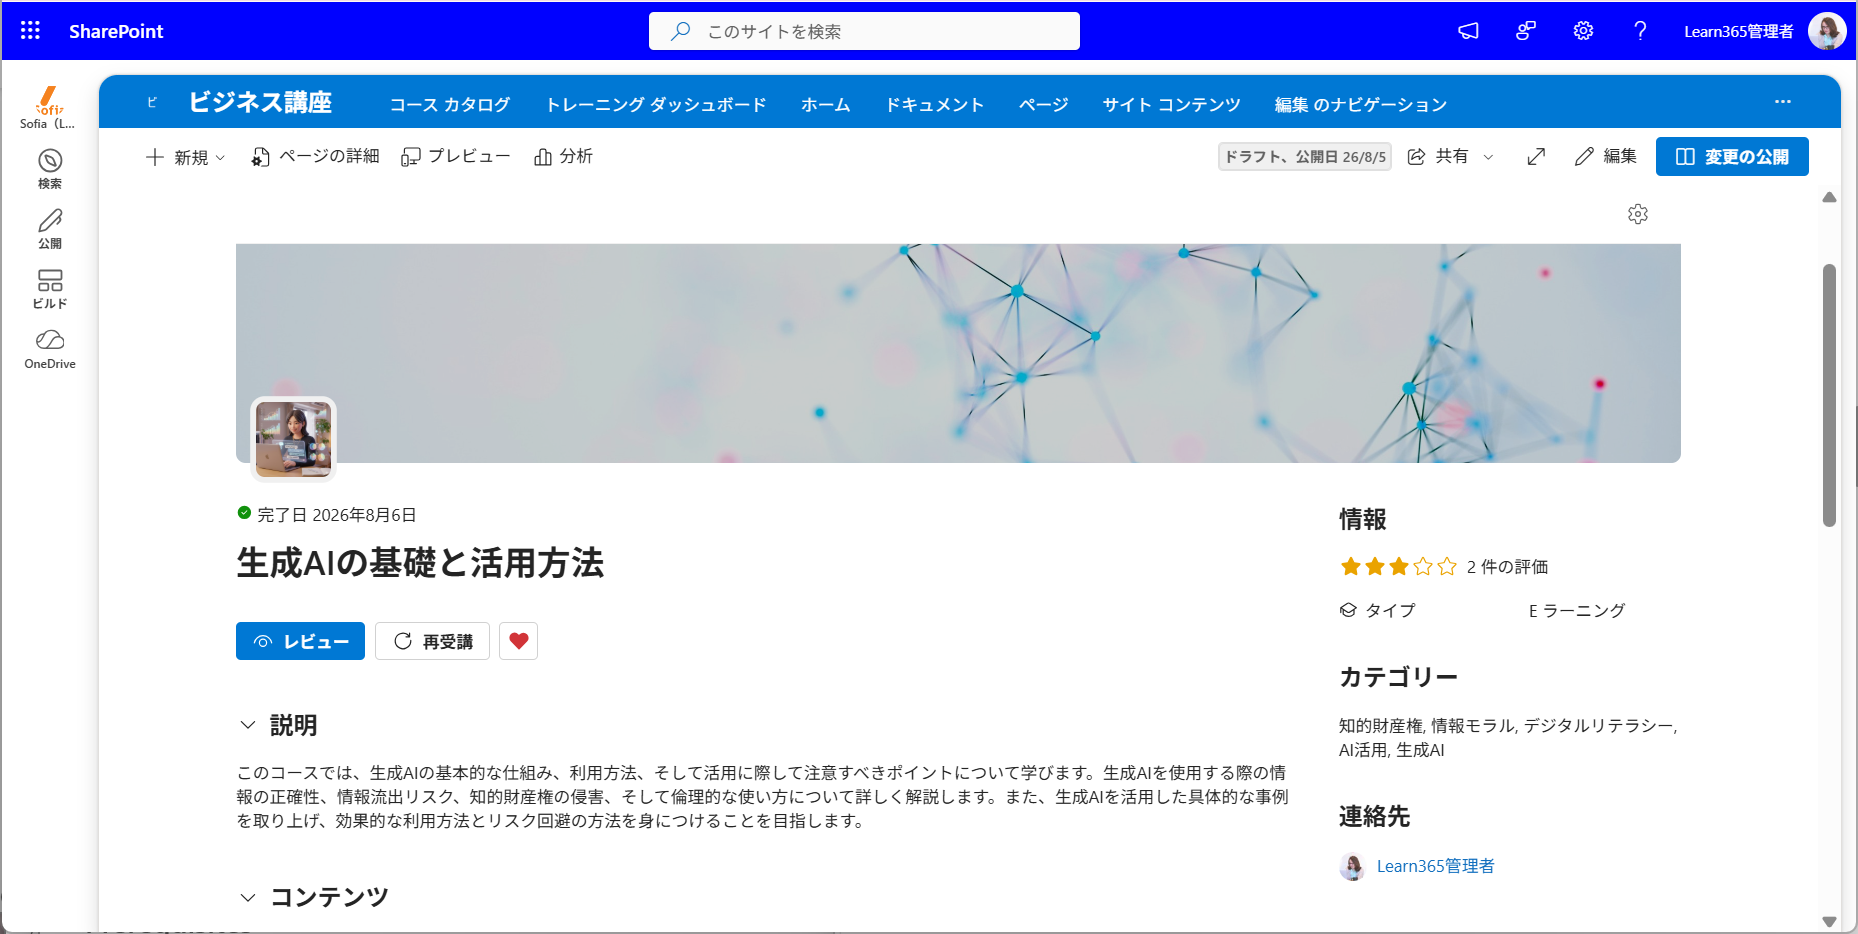
Task: Open the 共有 dropdown
Action: click(1450, 156)
